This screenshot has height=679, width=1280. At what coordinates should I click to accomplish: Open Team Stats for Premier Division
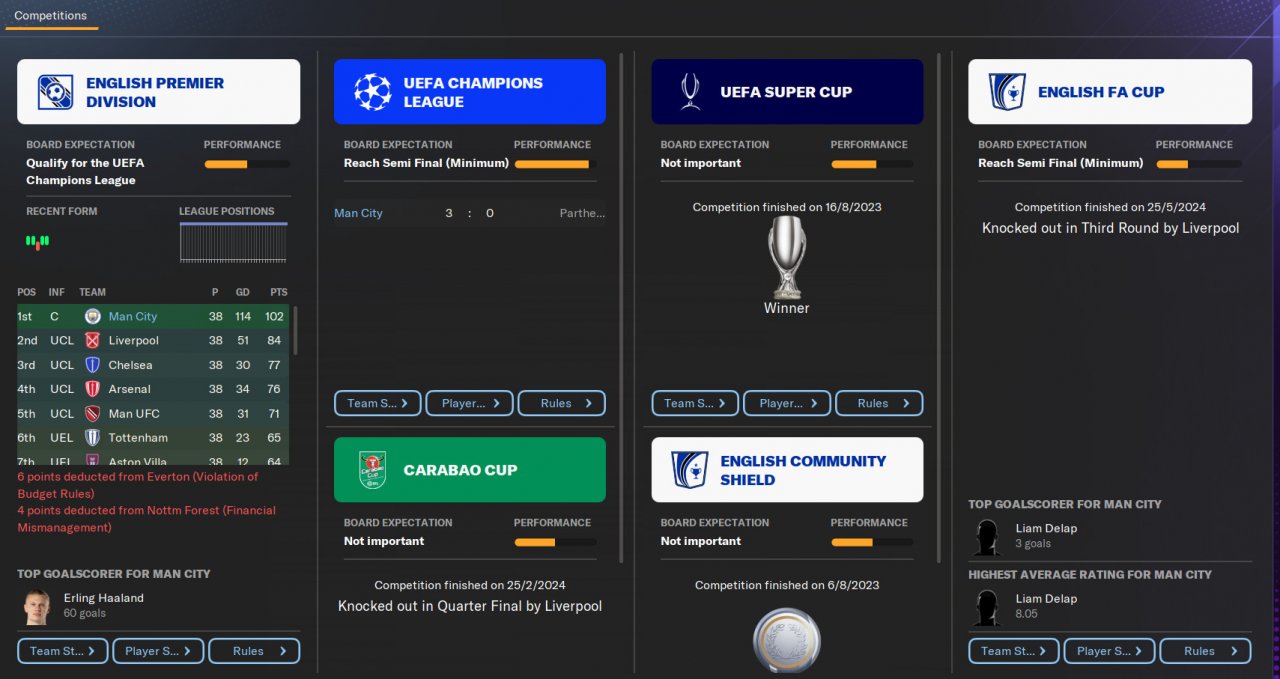click(x=62, y=651)
